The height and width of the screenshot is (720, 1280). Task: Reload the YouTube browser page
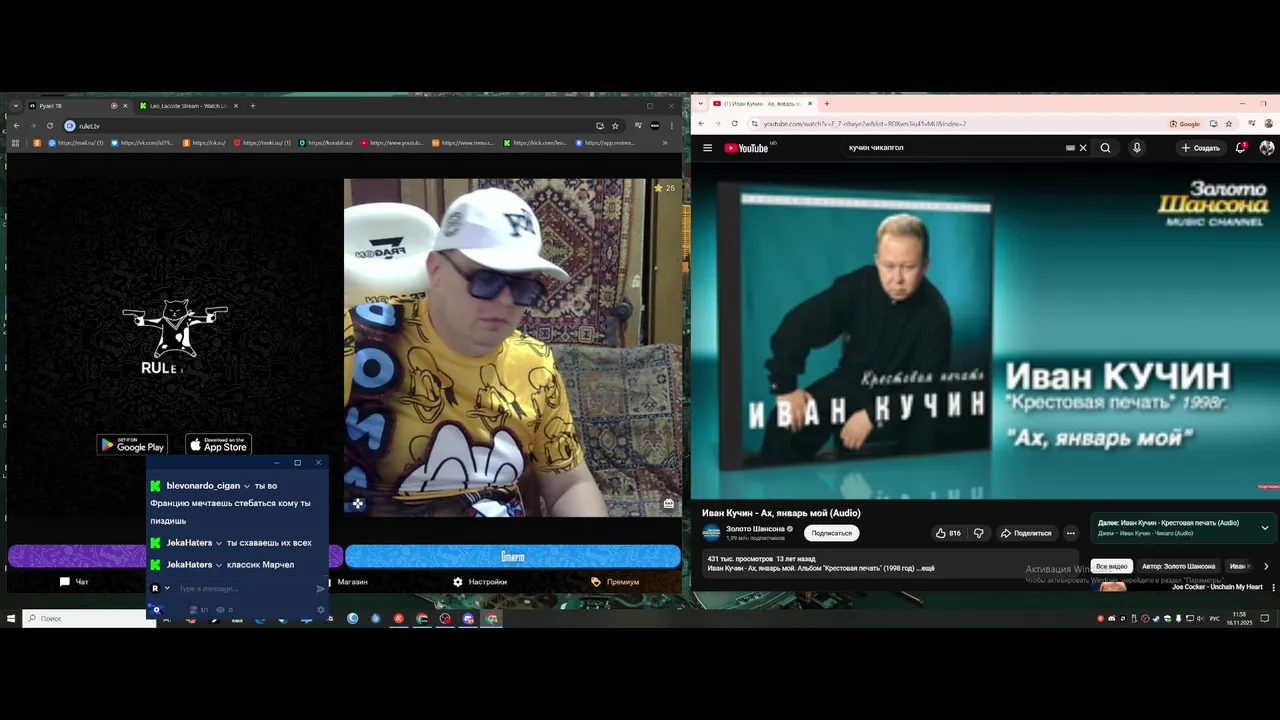(x=734, y=124)
